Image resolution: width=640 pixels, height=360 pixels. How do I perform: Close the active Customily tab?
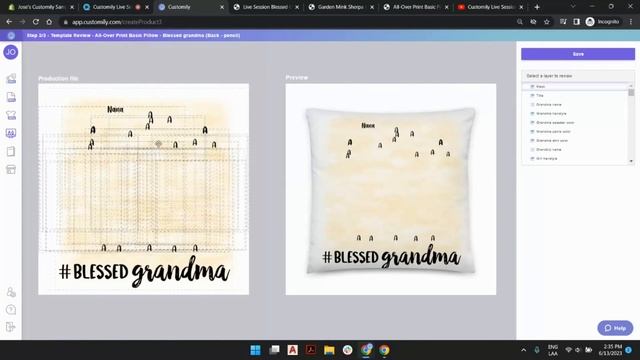222,7
